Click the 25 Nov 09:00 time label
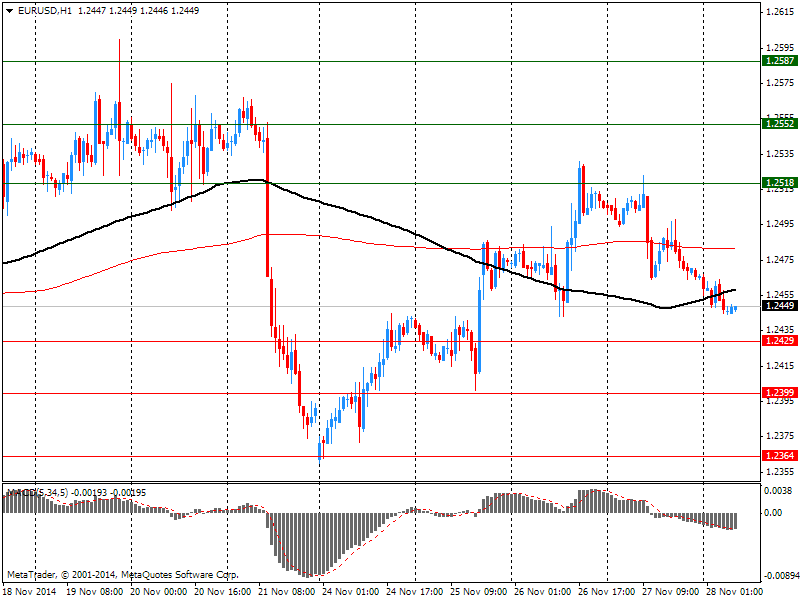This screenshot has width=800, height=600. click(x=478, y=592)
